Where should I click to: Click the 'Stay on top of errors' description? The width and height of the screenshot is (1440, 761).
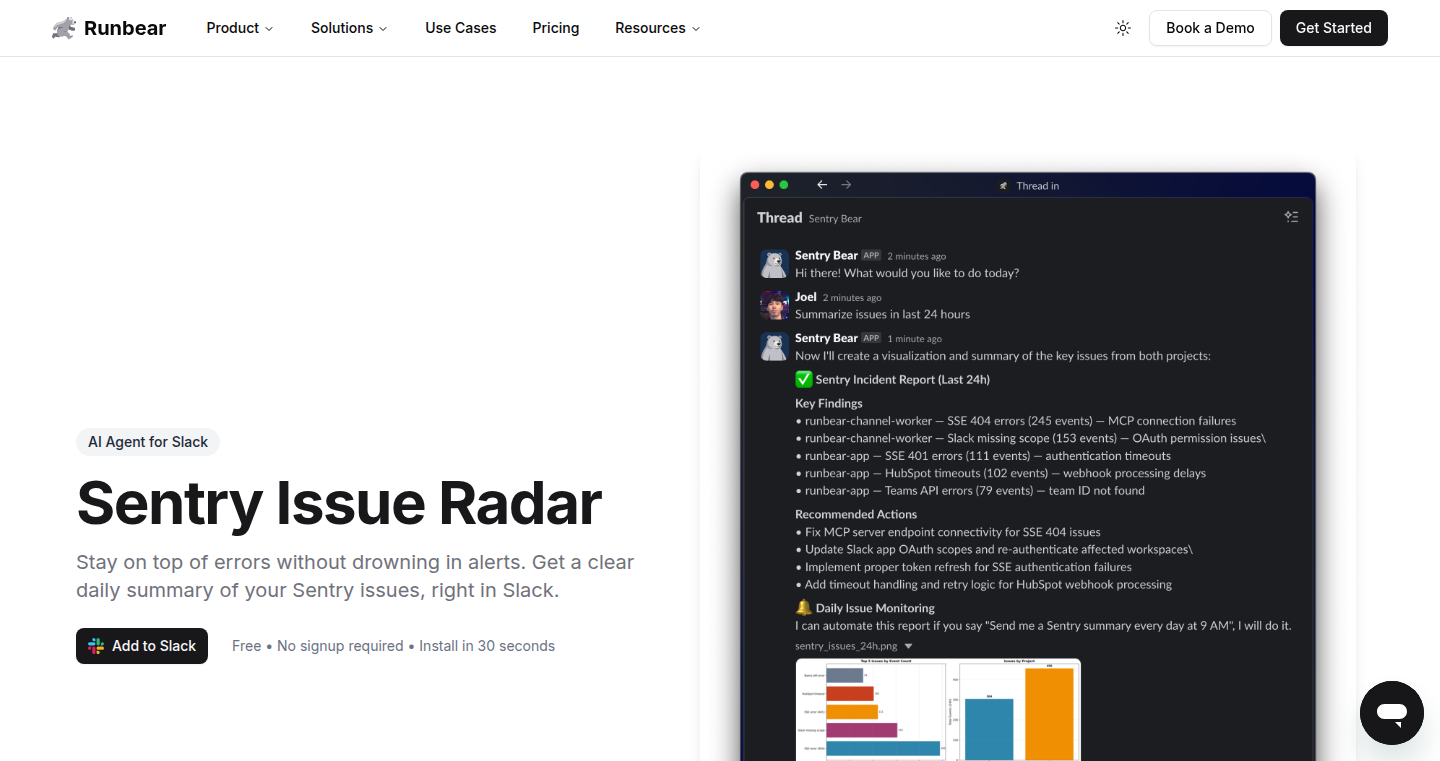pyautogui.click(x=355, y=576)
